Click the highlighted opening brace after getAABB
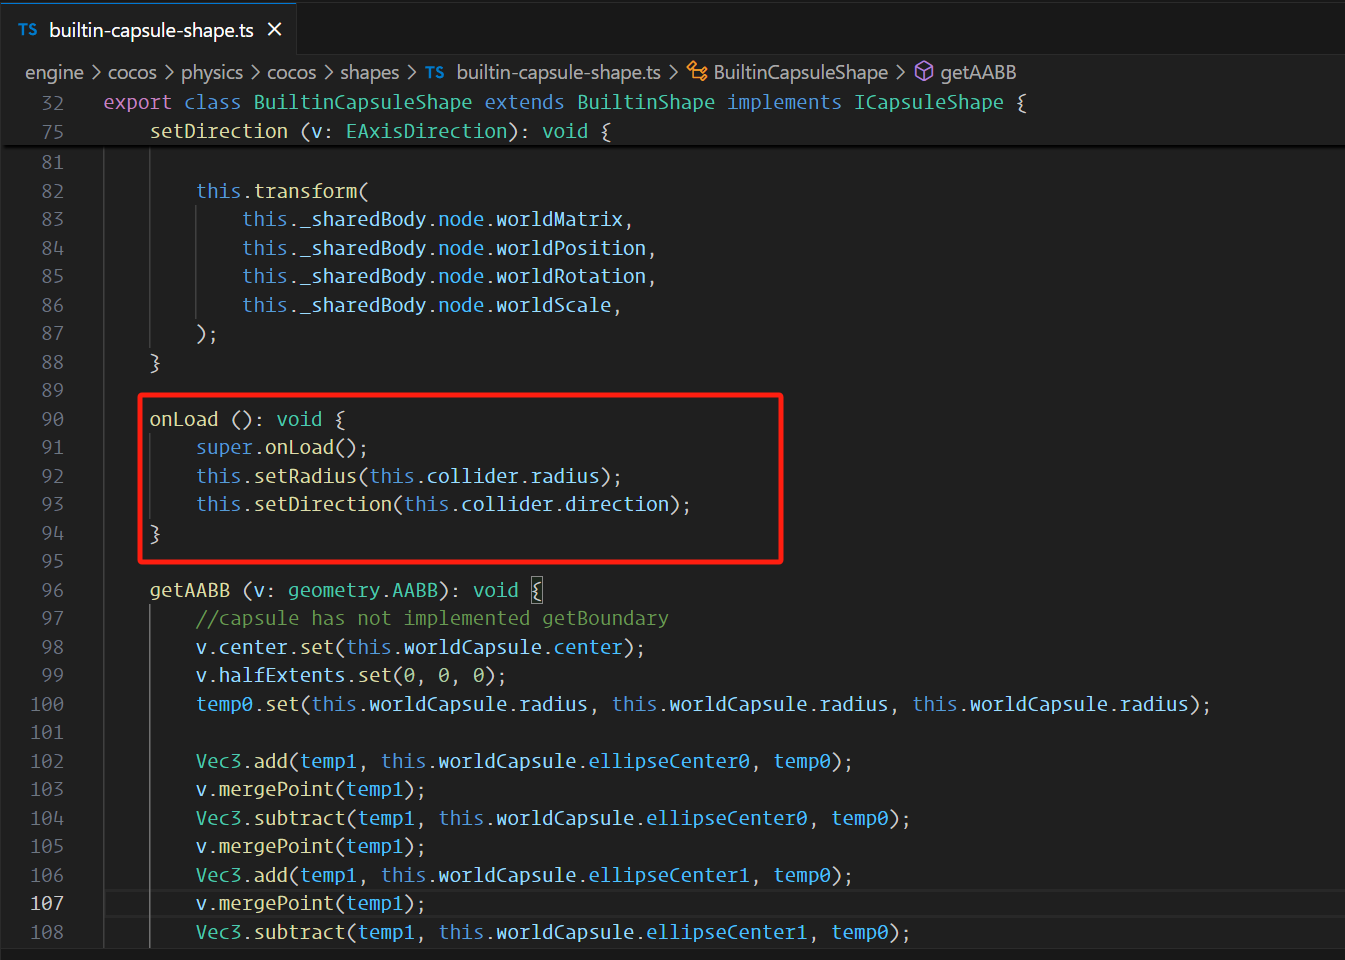The width and height of the screenshot is (1345, 960). [x=537, y=590]
